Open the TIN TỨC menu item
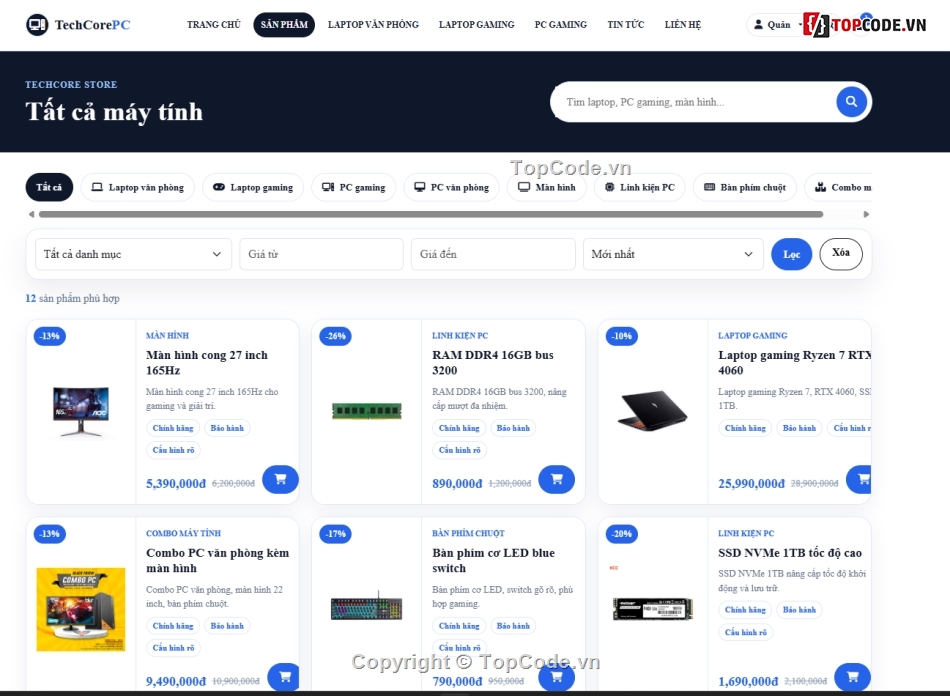Screen dimensions: 950x696 pyautogui.click(x=626, y=25)
